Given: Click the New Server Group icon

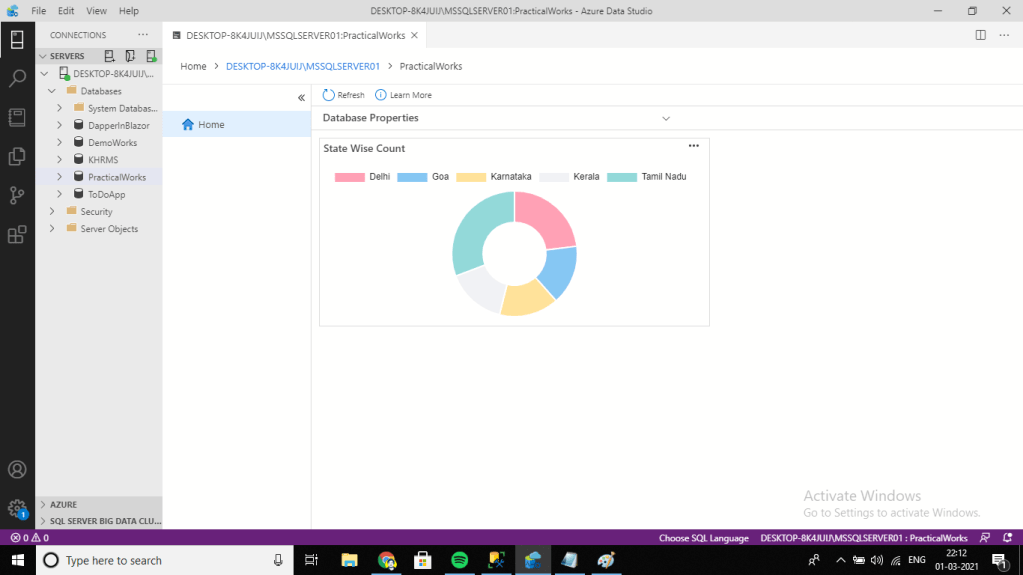Looking at the screenshot, I should click(131, 57).
